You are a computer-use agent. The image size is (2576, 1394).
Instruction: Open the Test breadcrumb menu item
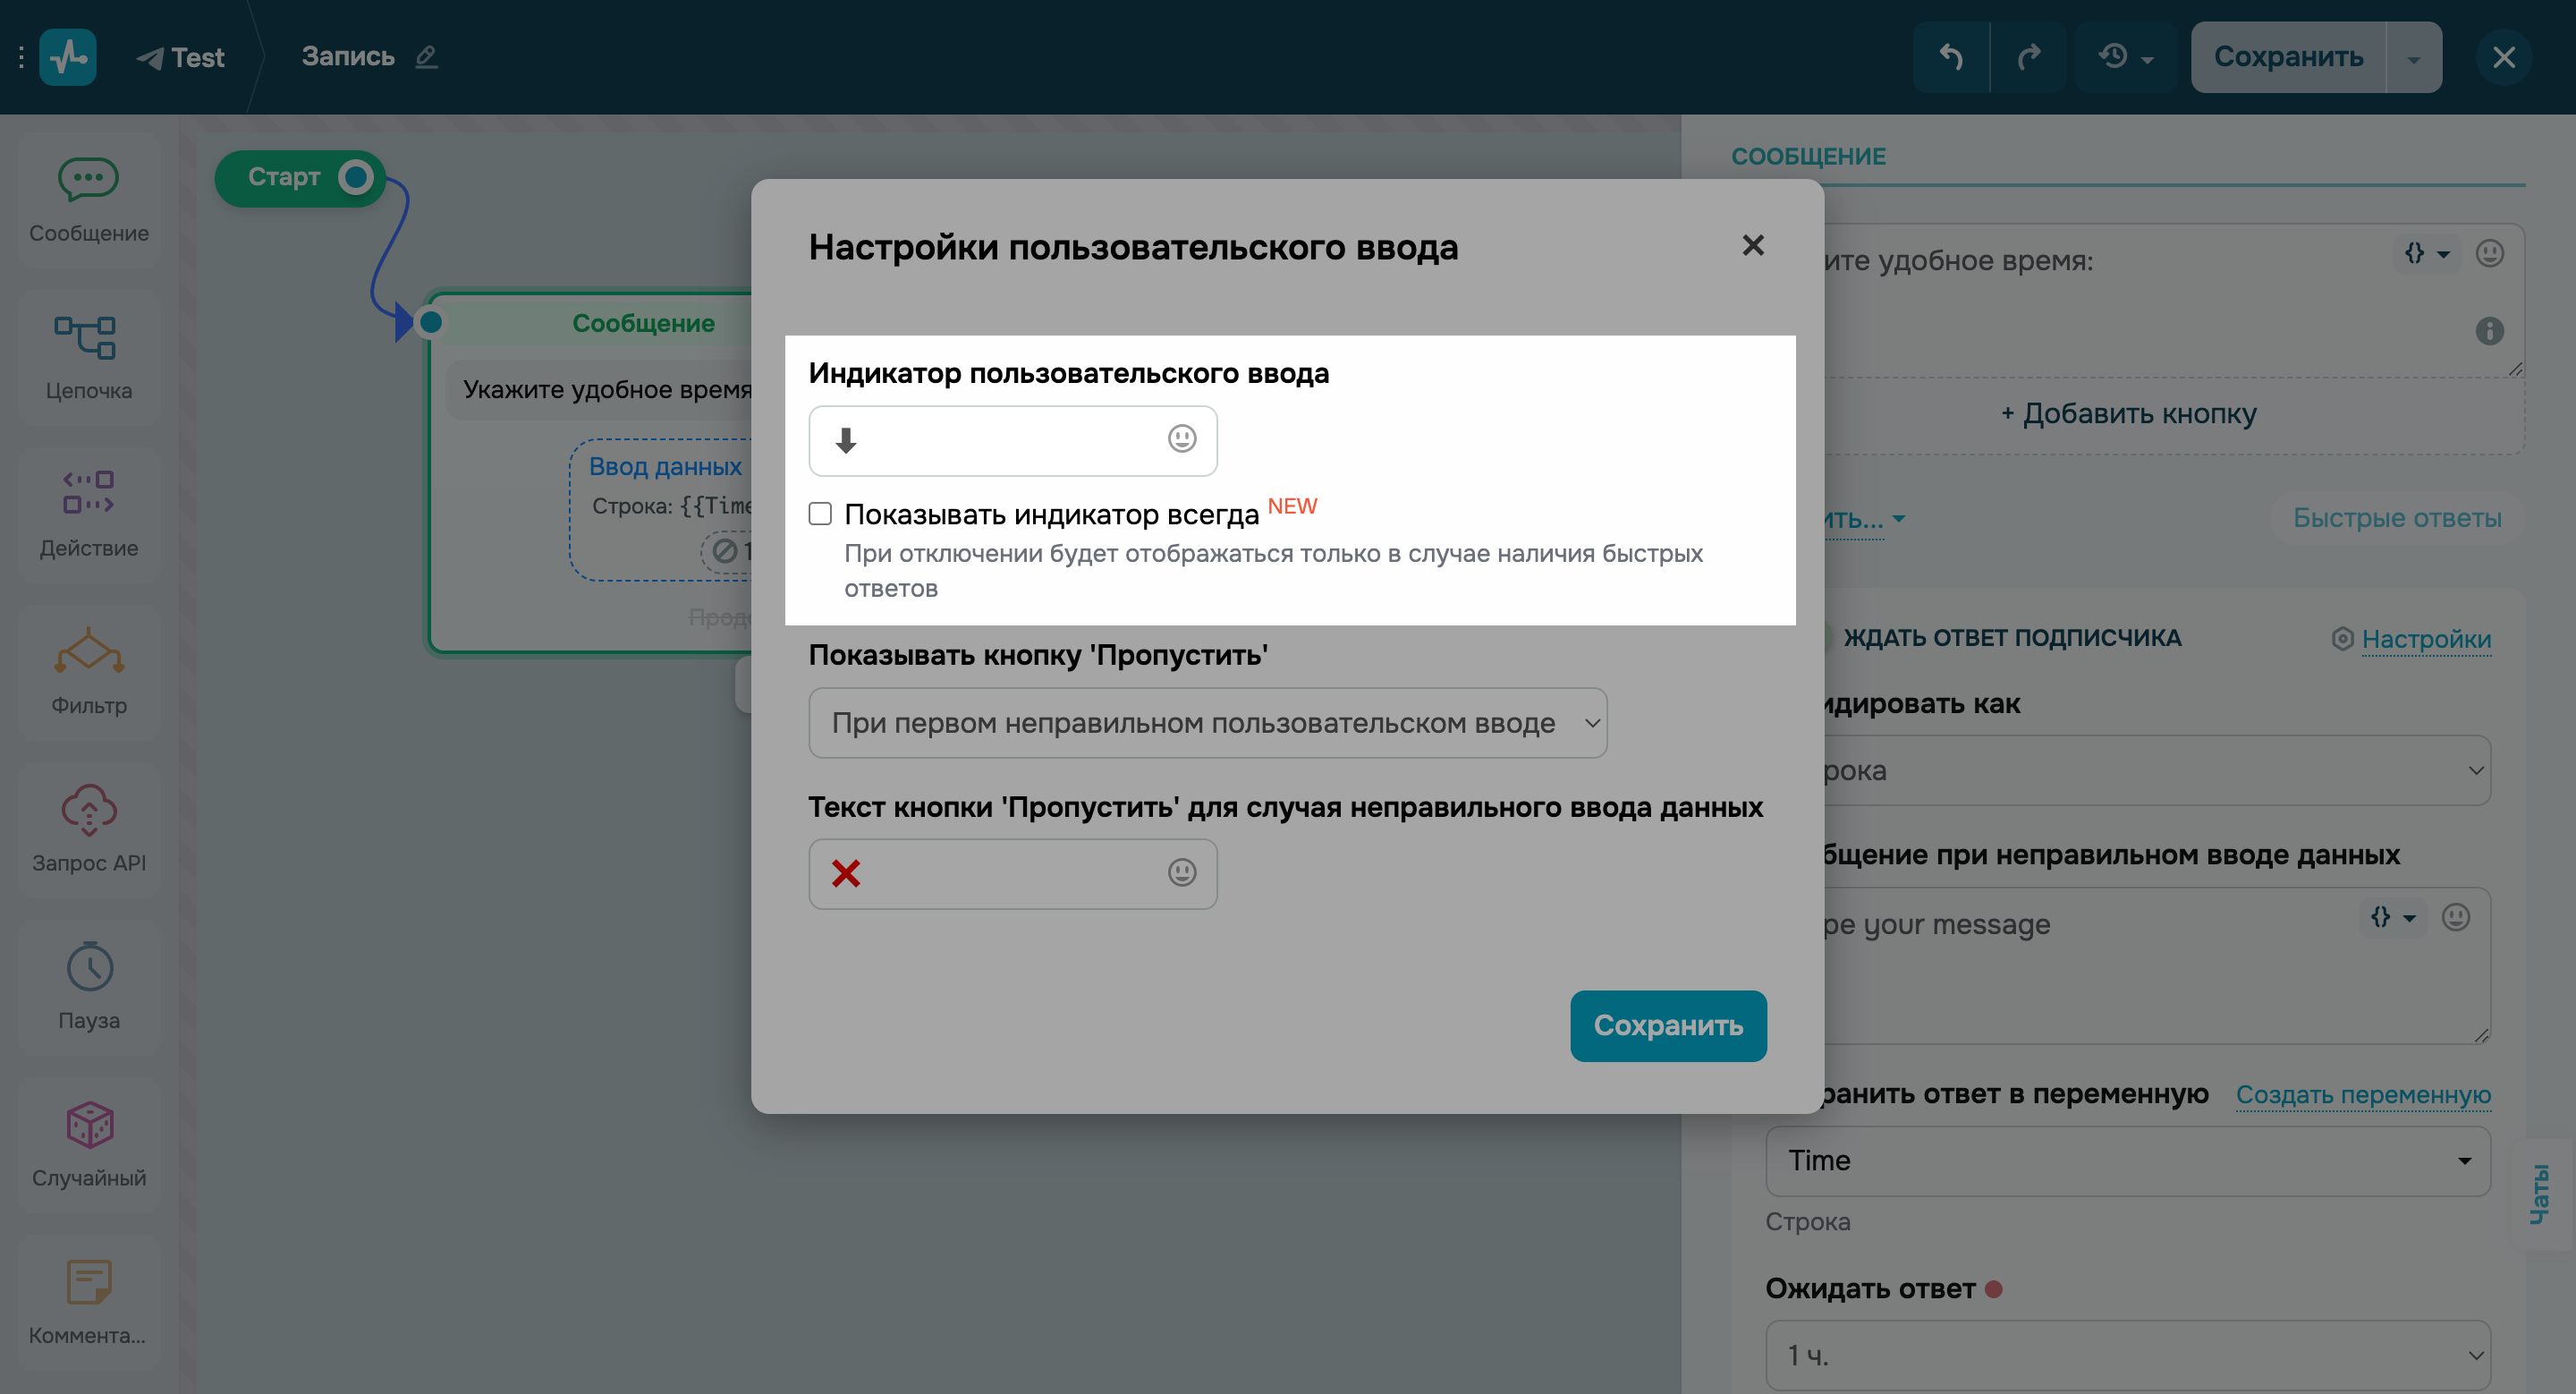(182, 57)
